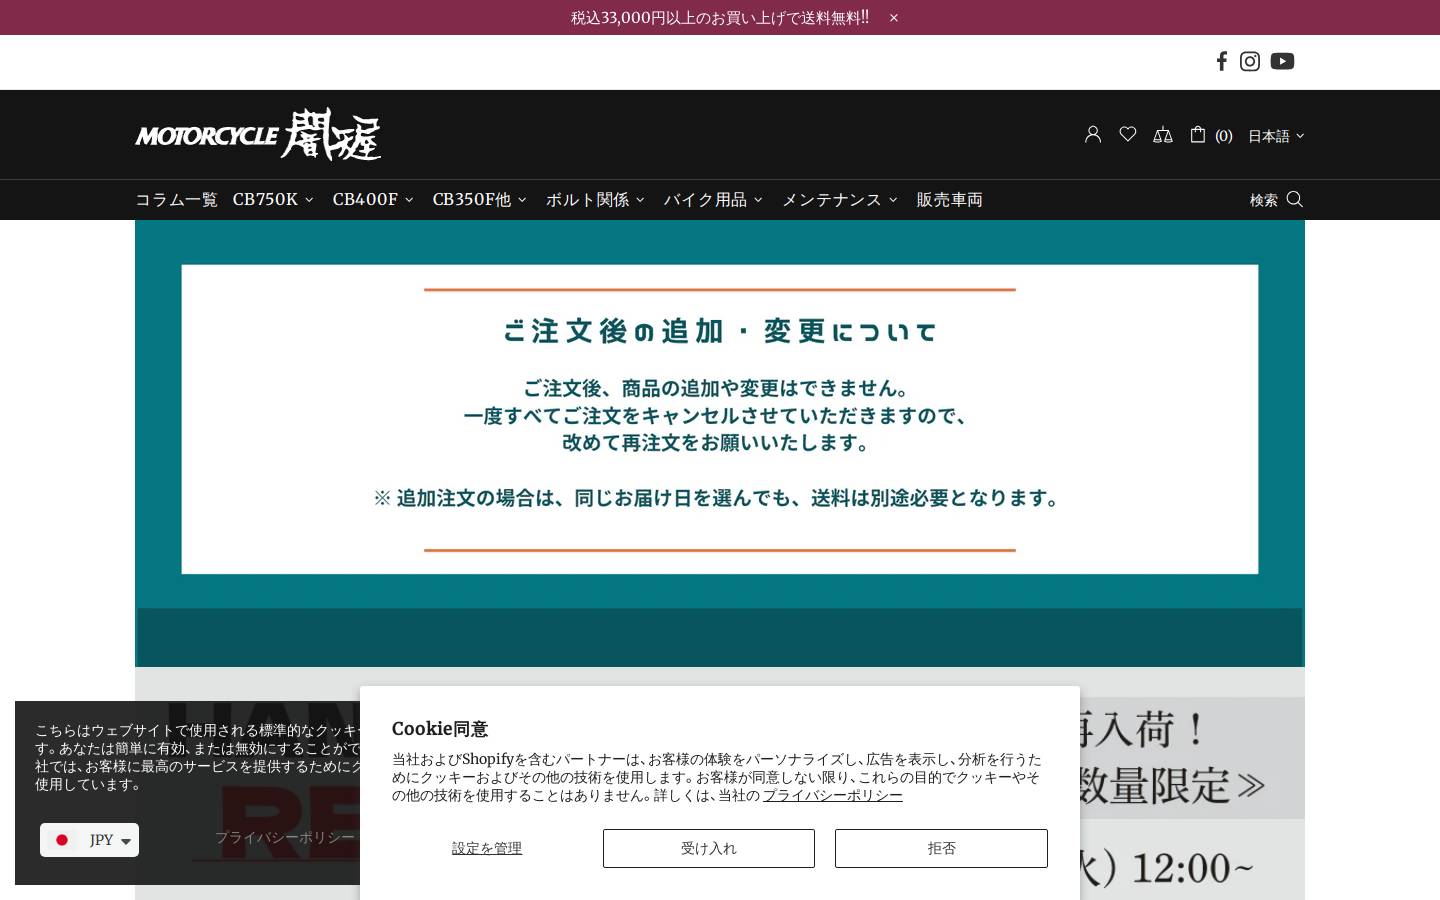Open the 日本語 language dropdown
This screenshot has width=1440, height=900.
(1276, 136)
